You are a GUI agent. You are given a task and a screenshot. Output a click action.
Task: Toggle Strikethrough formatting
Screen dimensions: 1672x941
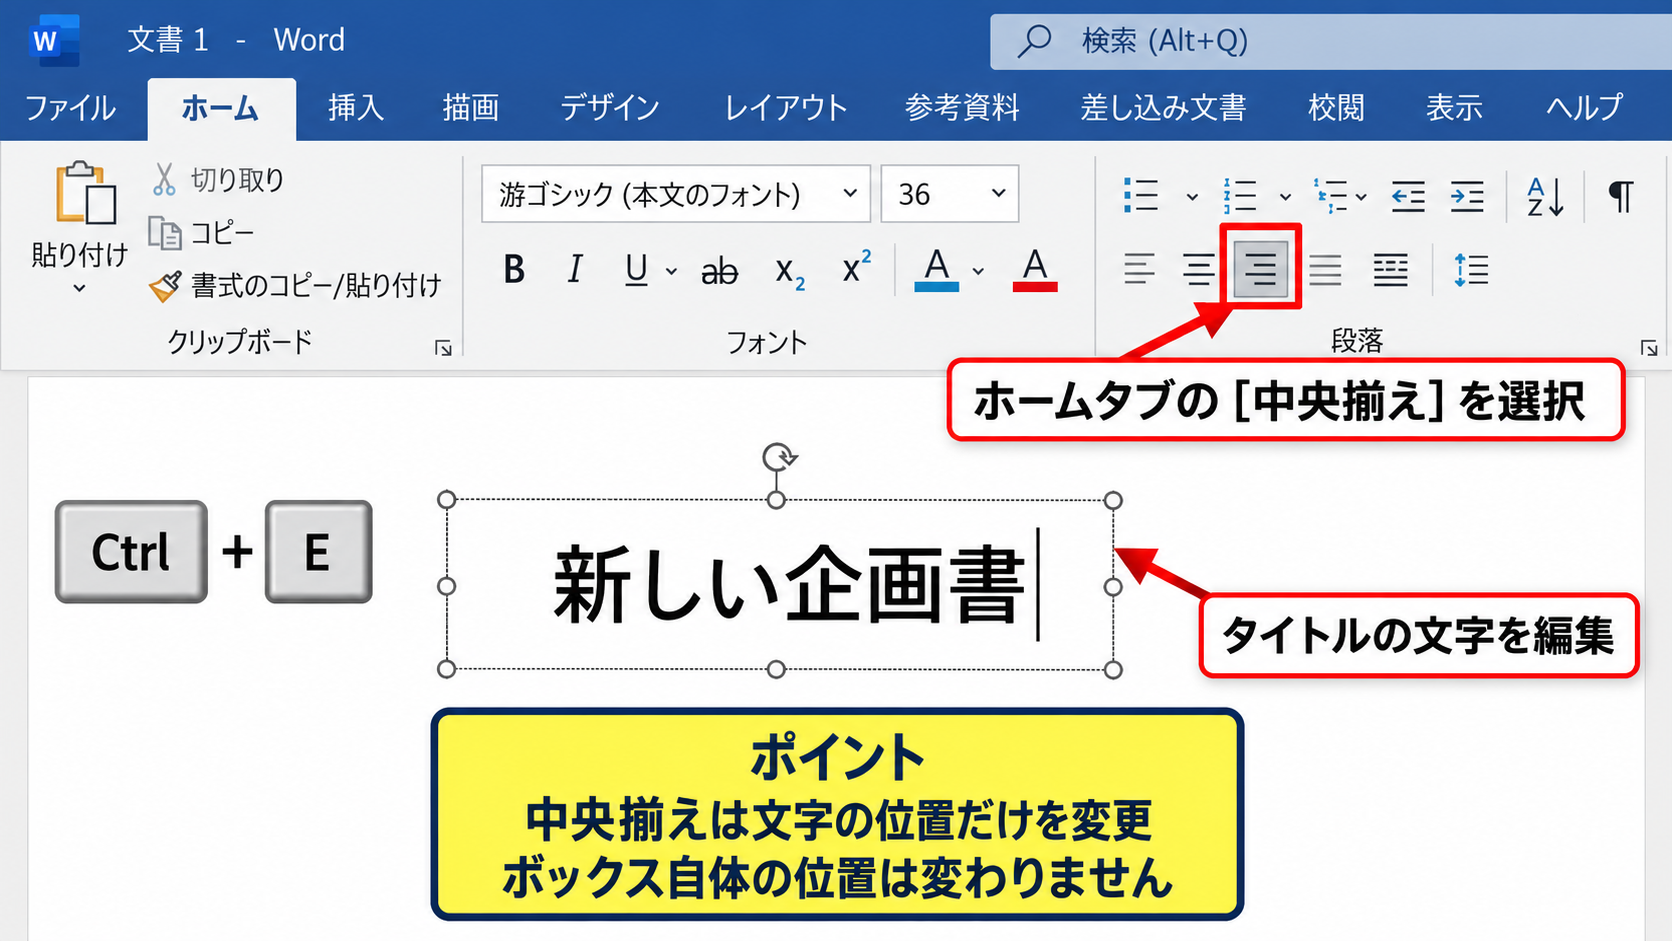pos(719,270)
